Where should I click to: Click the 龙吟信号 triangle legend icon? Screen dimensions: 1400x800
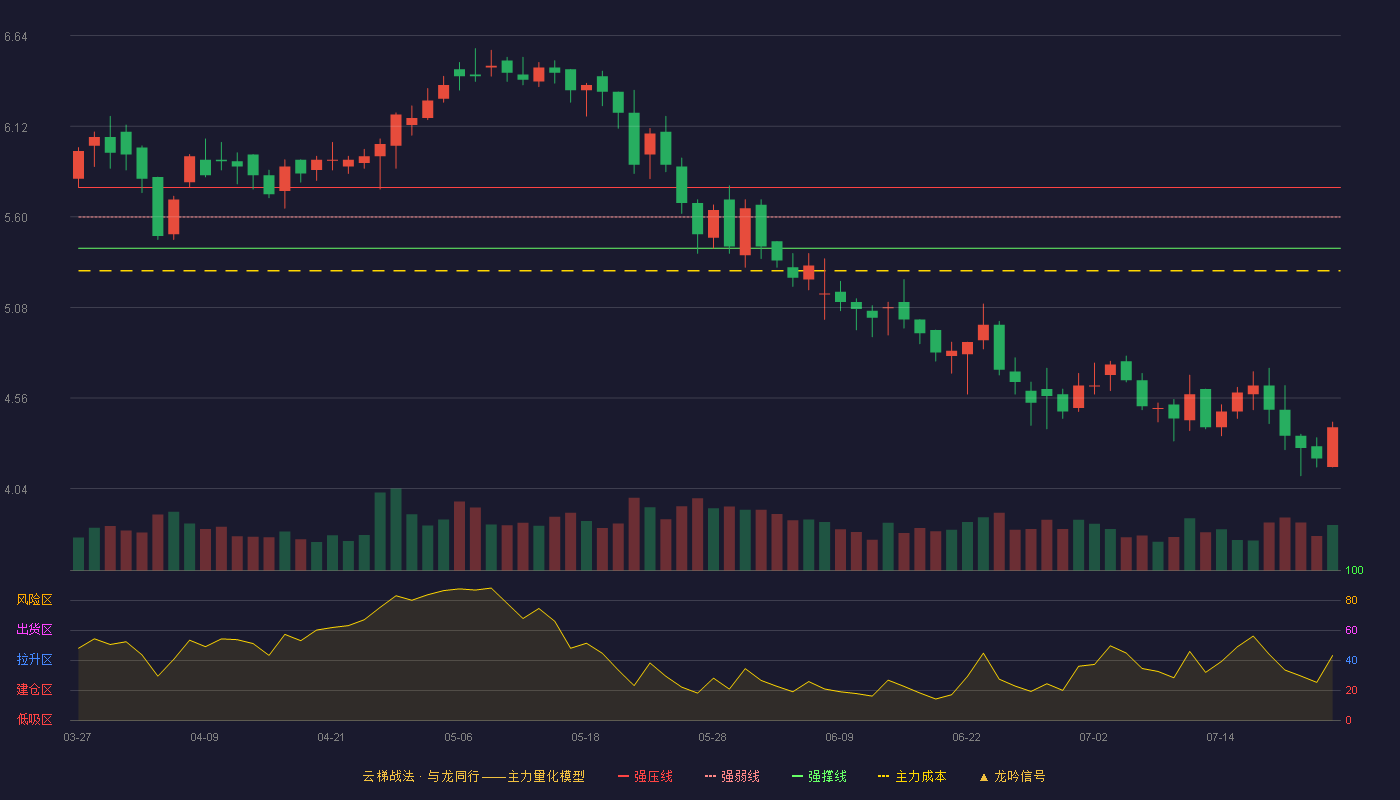pyautogui.click(x=983, y=776)
